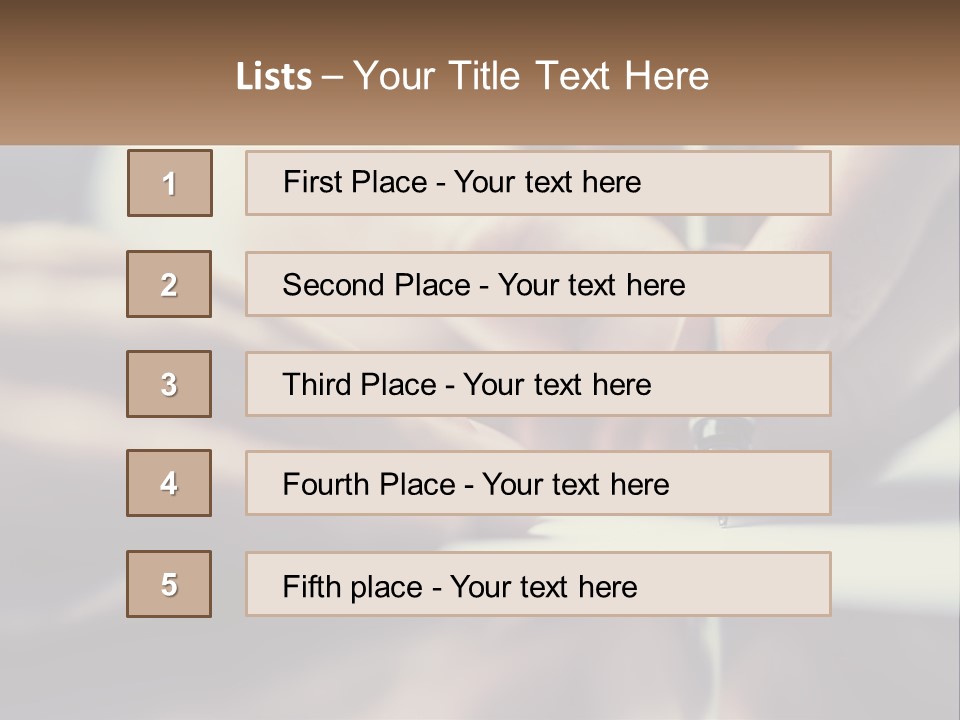Select the number 4 box
960x720 pixels.
[169, 483]
